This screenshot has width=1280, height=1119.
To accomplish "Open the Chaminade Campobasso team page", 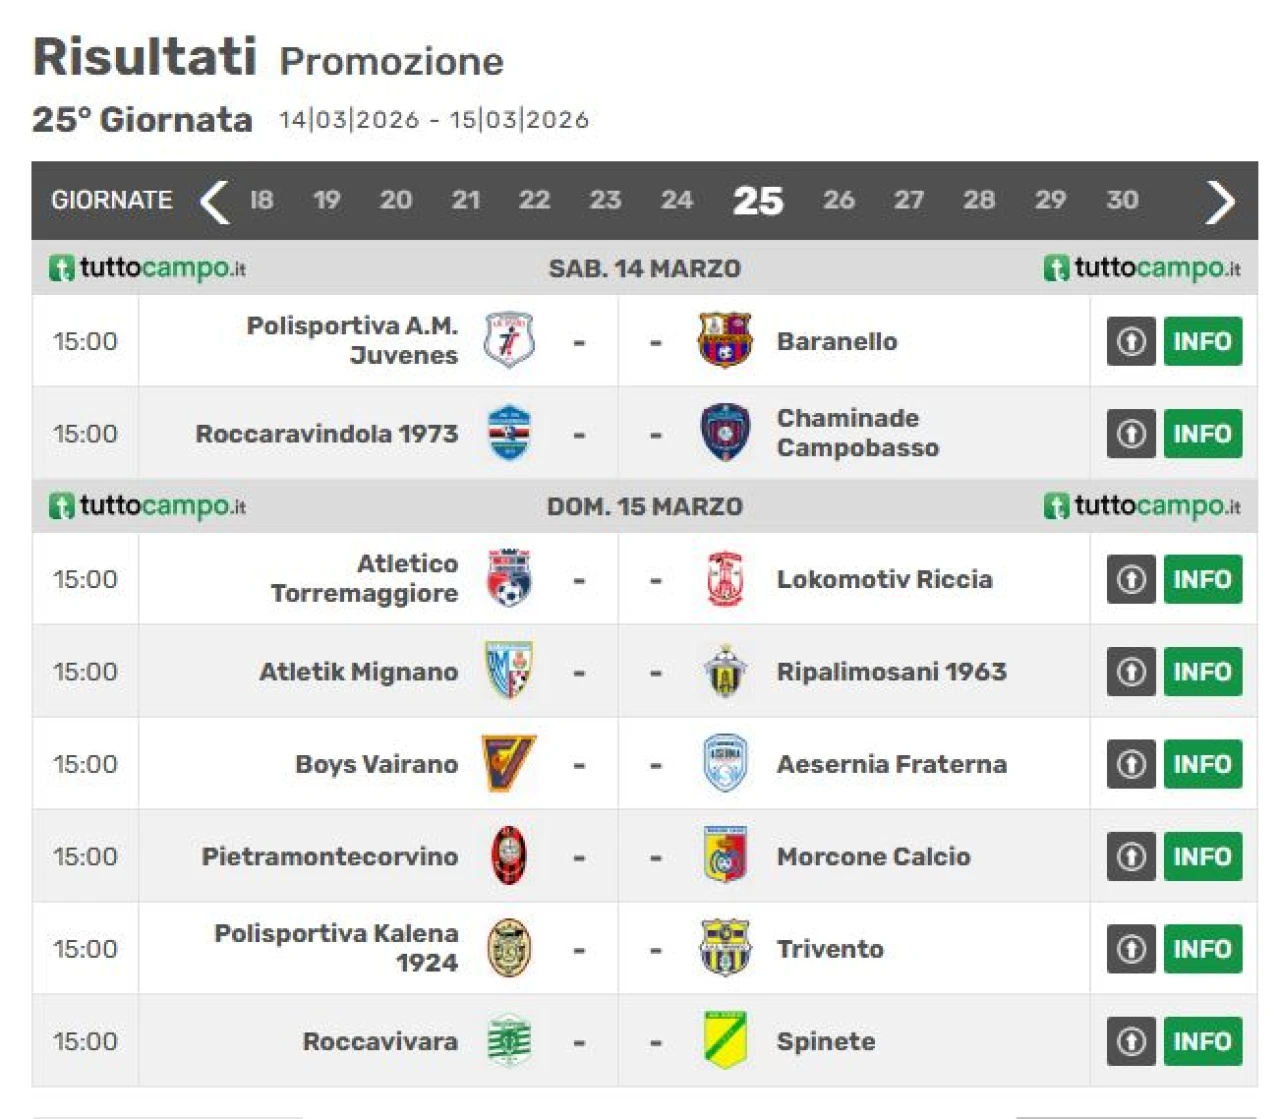I will coord(857,433).
